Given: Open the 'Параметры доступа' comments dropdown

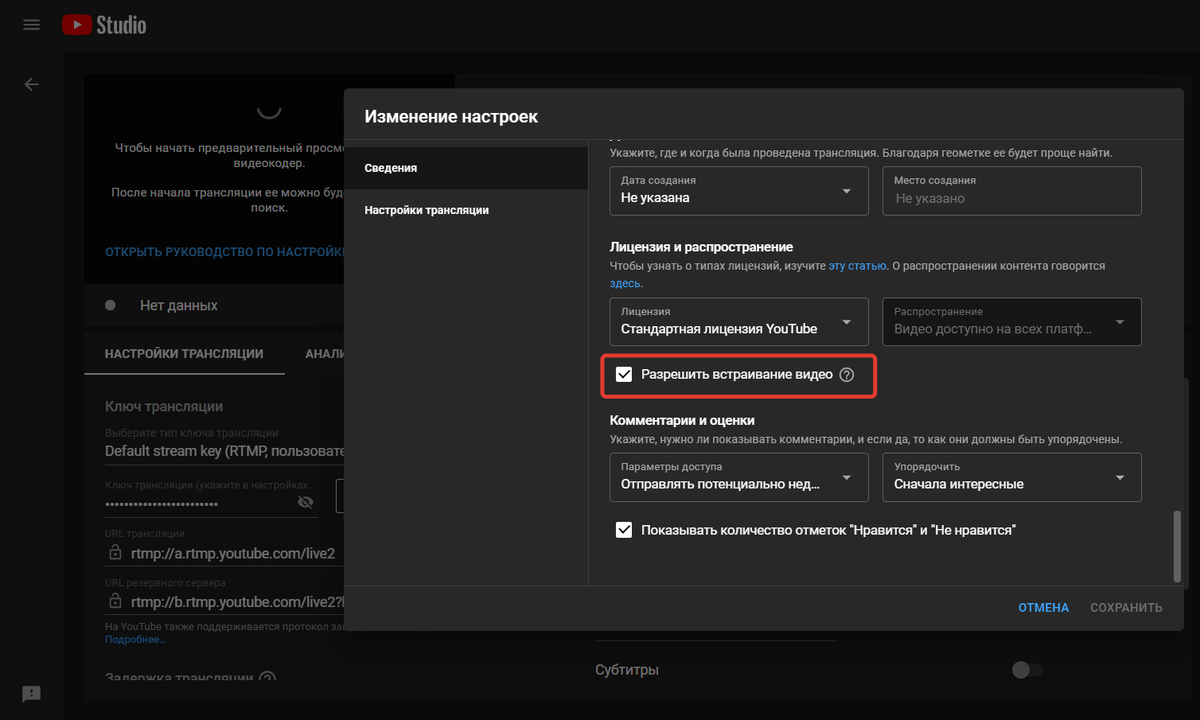Looking at the screenshot, I should pos(739,477).
